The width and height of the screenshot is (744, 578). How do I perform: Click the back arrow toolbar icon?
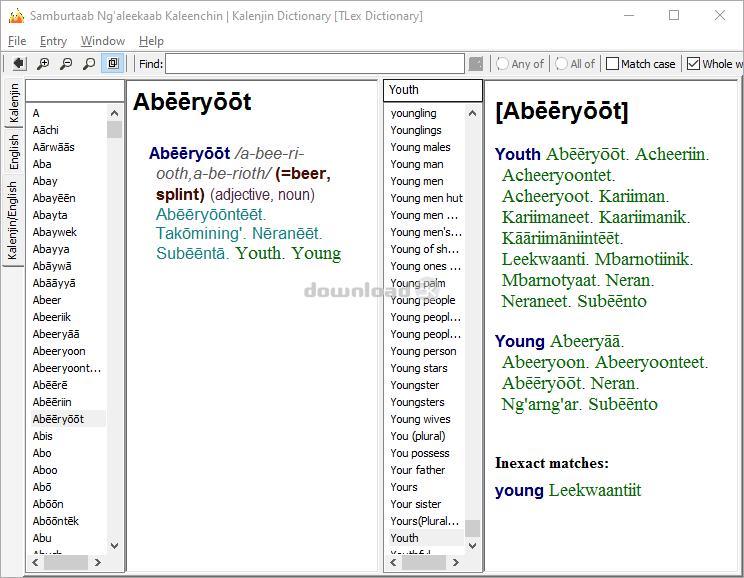coord(19,64)
